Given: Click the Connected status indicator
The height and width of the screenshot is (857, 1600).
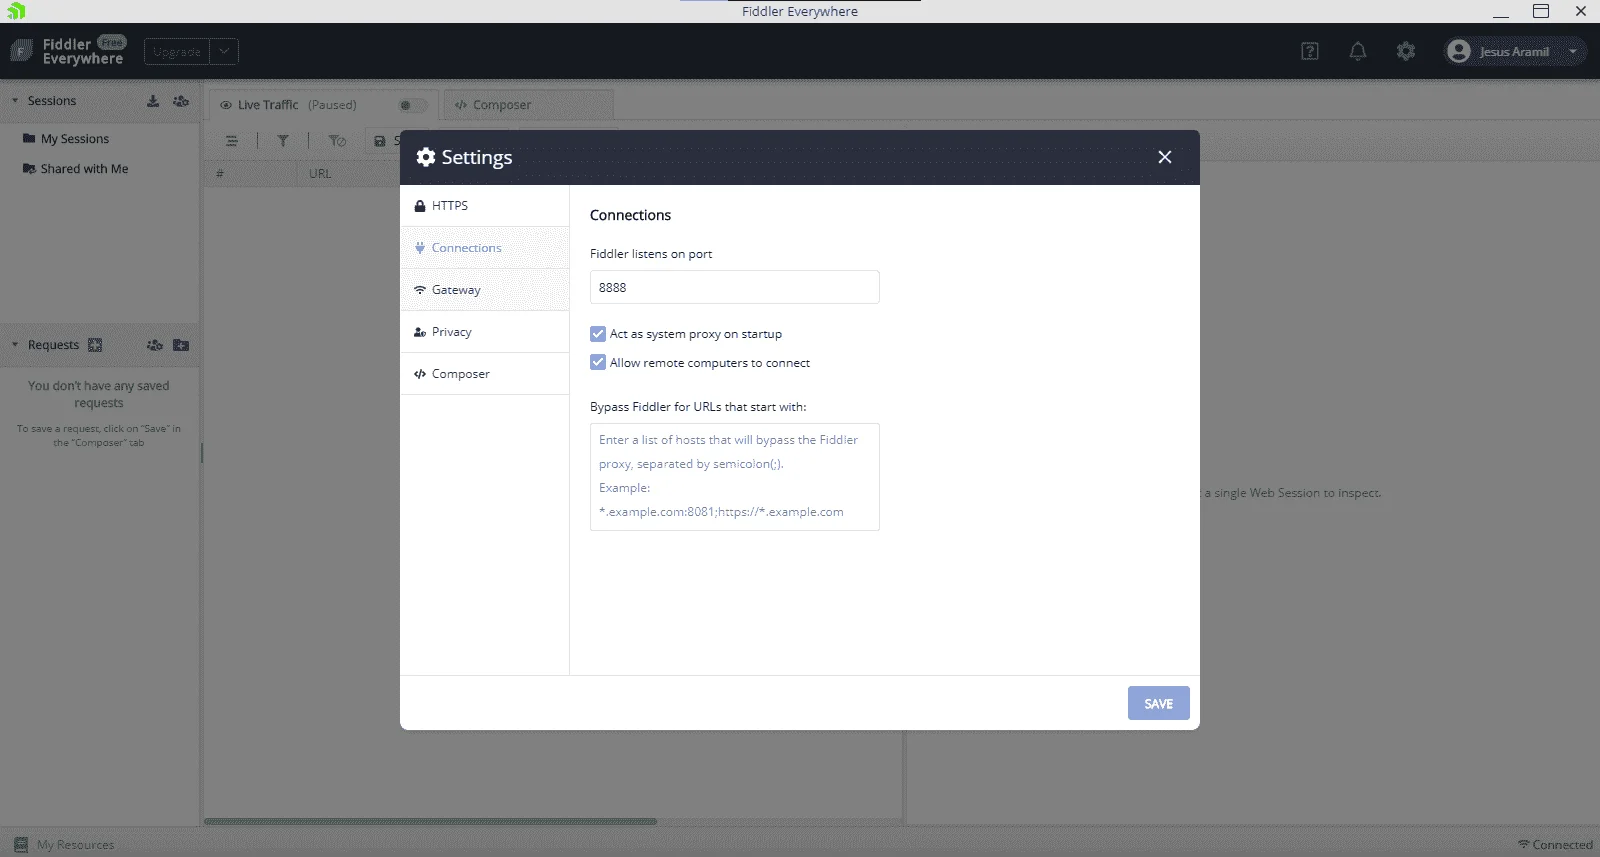Looking at the screenshot, I should (1555, 845).
